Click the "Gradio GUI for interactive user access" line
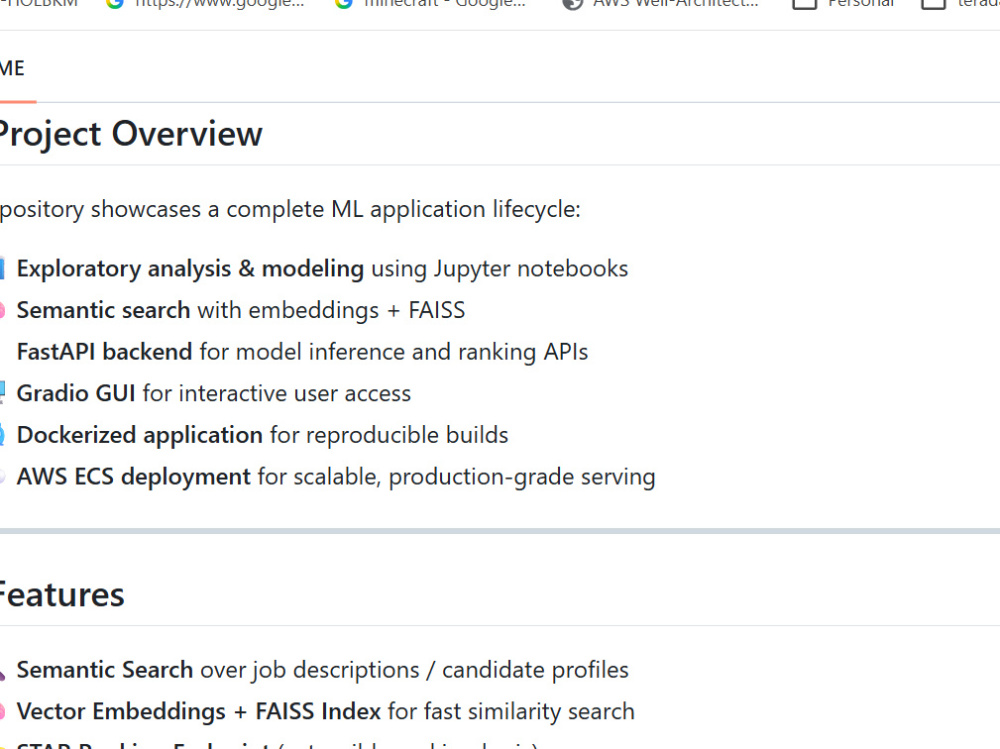 click(x=214, y=393)
